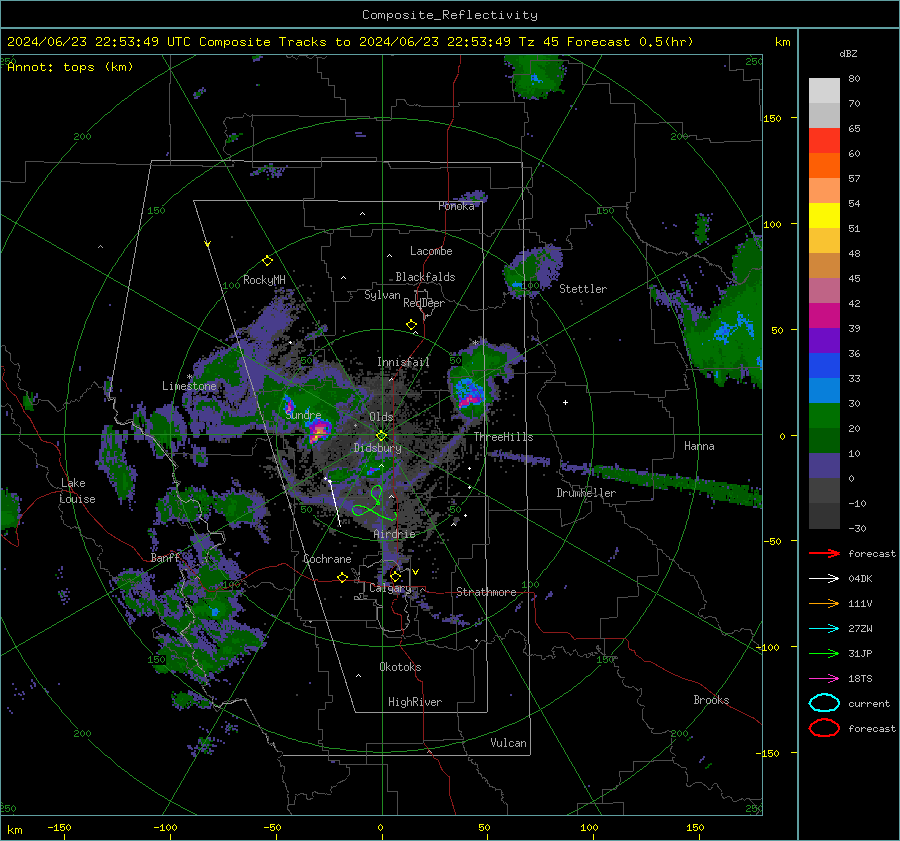Click yellow diamond marker below RedDeer
This screenshot has height=841, width=900.
pos(411,325)
